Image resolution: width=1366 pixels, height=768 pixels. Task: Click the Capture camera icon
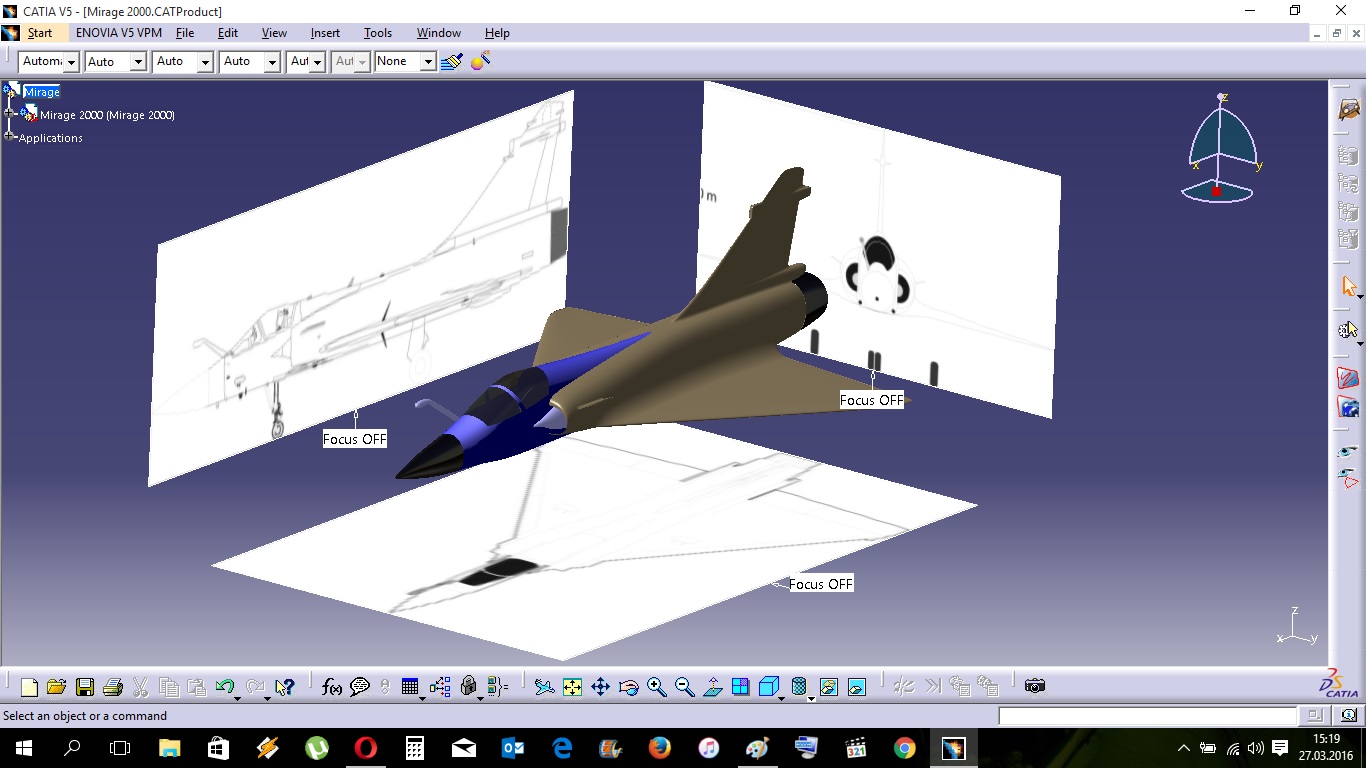pos(1035,686)
